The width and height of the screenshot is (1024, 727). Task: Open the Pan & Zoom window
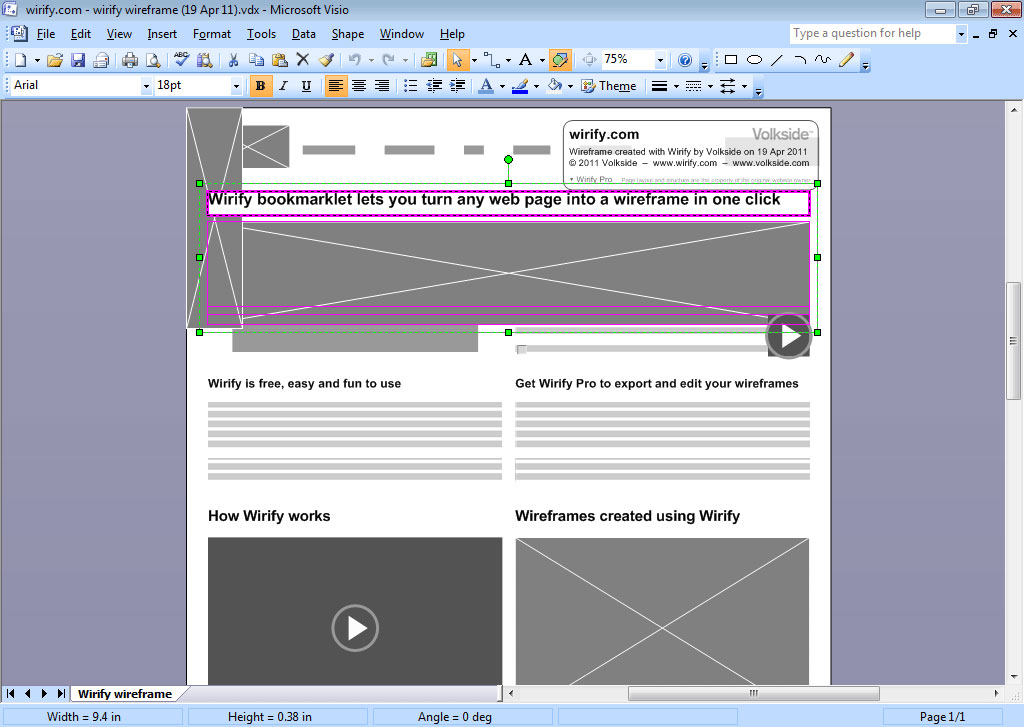588,60
